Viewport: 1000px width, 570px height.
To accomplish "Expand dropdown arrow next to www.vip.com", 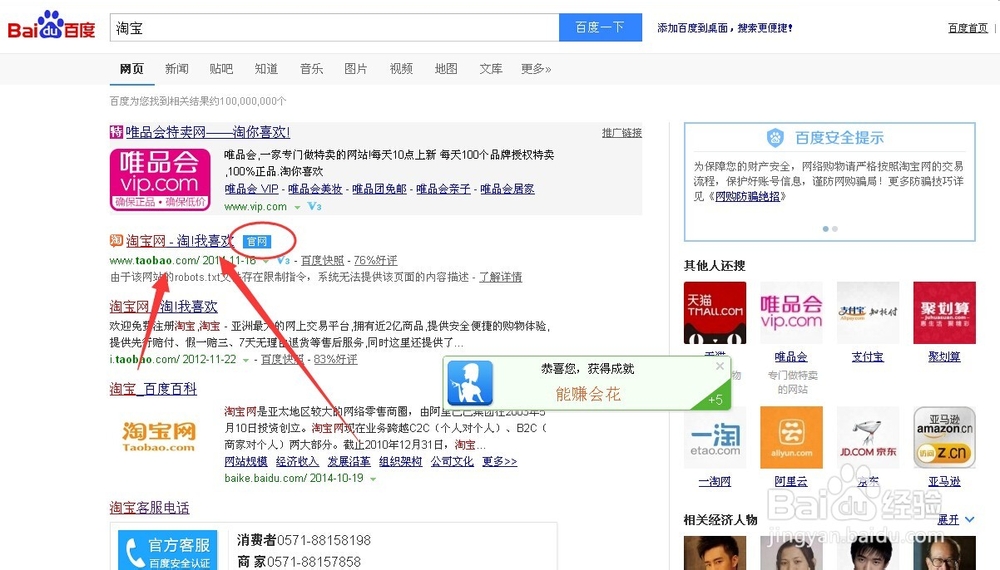I will (x=297, y=207).
